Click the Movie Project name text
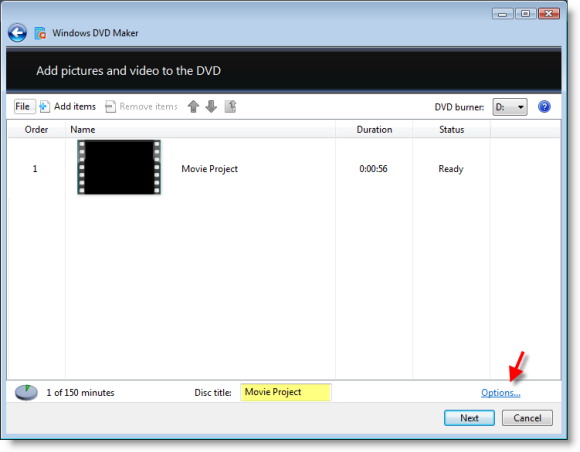 point(209,169)
